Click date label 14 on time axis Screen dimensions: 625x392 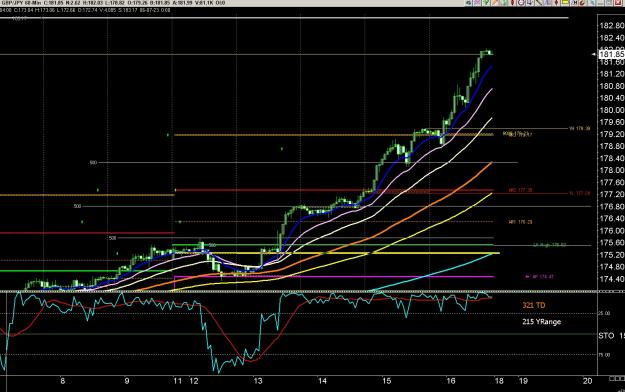(x=322, y=381)
